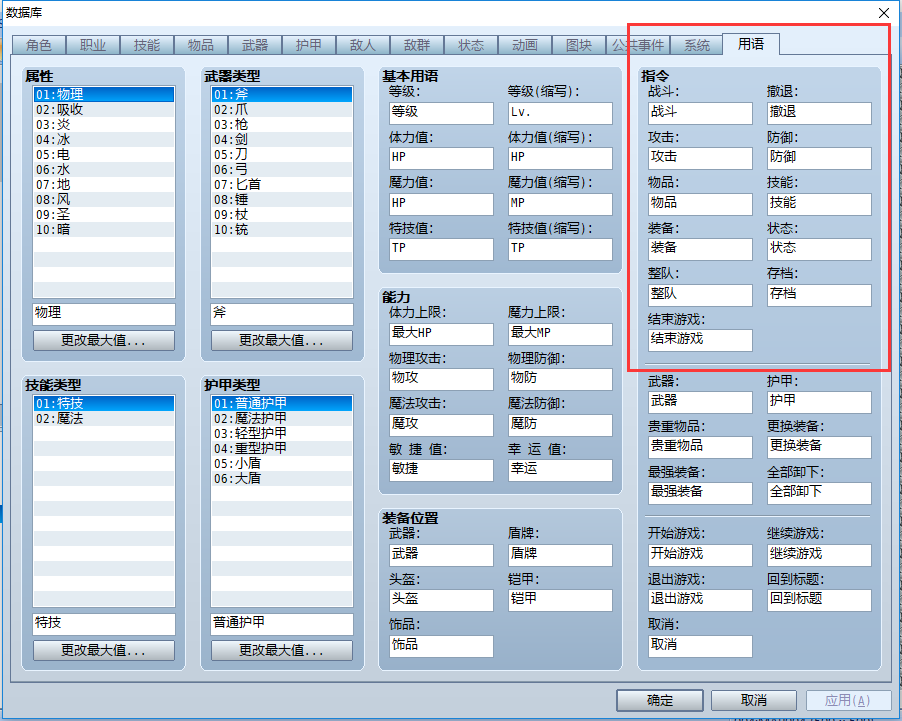This screenshot has height=721, width=902.
Task: Click the 等级 input field
Action: click(x=441, y=113)
